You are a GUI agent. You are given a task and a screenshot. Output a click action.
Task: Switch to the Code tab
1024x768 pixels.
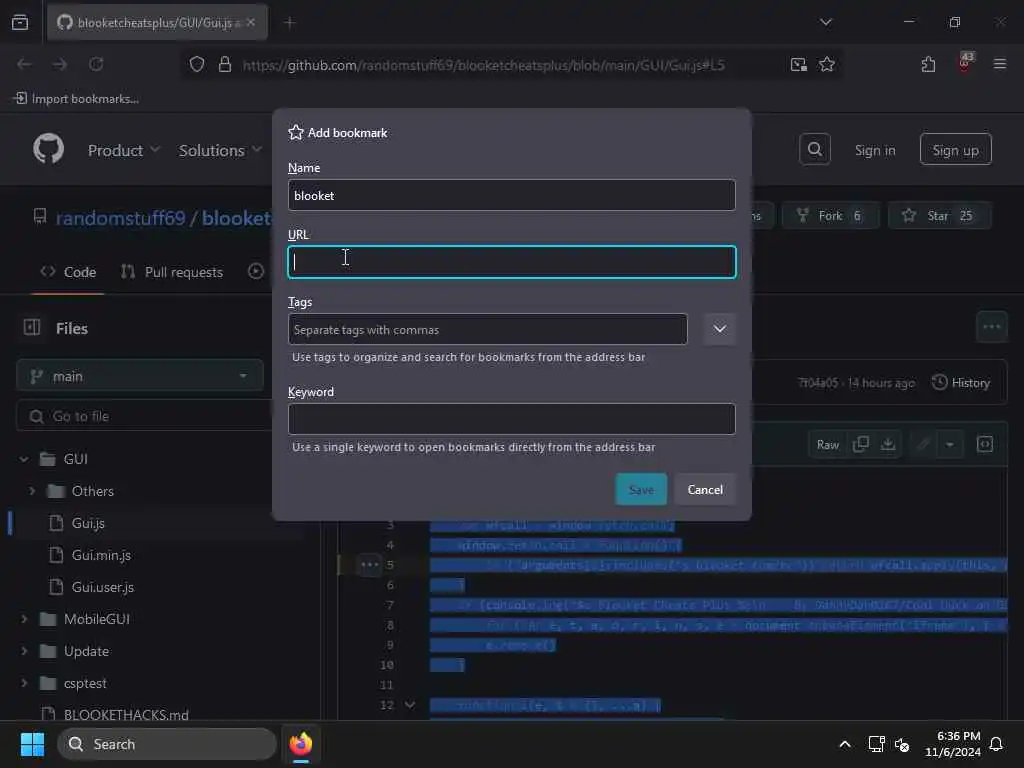tap(68, 272)
